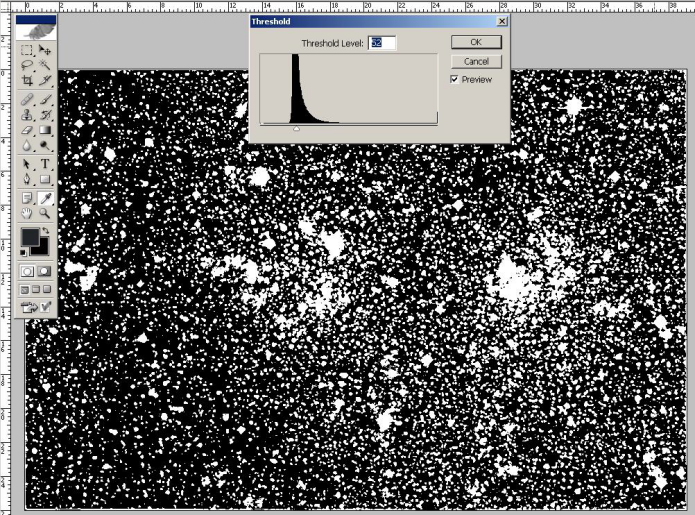Select the Path Selection arrow tool

27,164
